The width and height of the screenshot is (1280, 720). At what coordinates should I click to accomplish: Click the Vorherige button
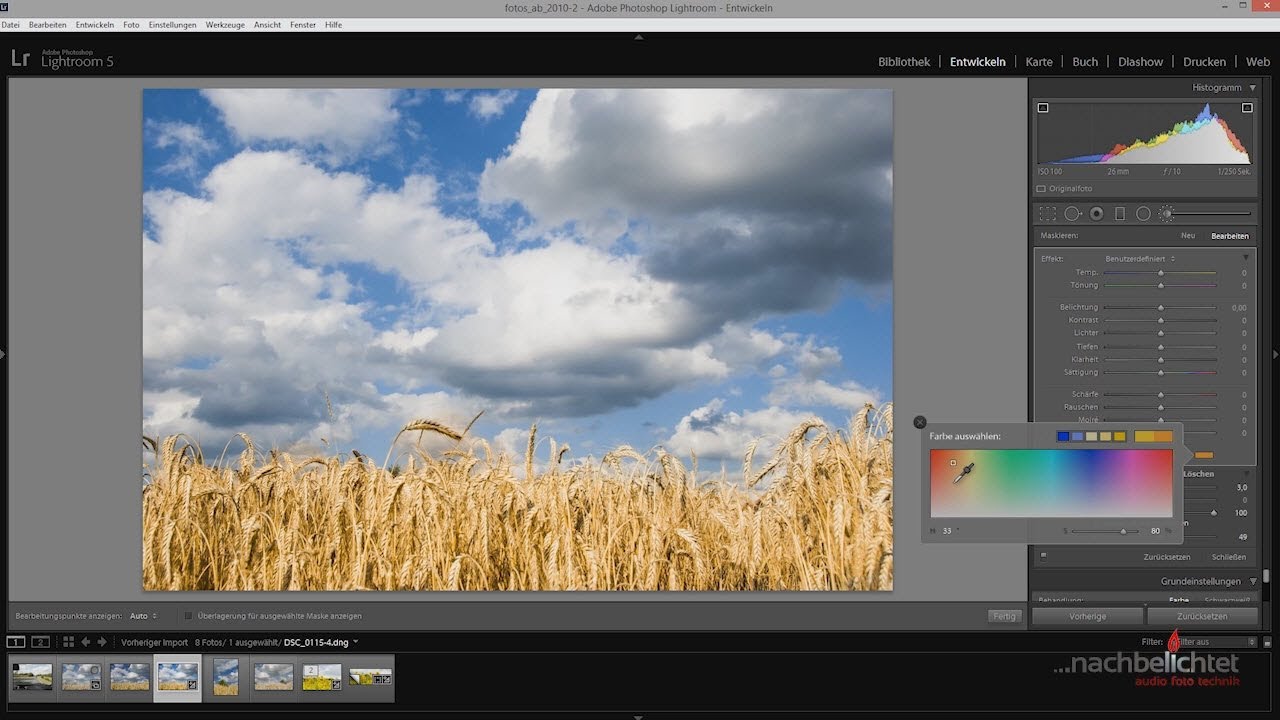[x=1087, y=616]
